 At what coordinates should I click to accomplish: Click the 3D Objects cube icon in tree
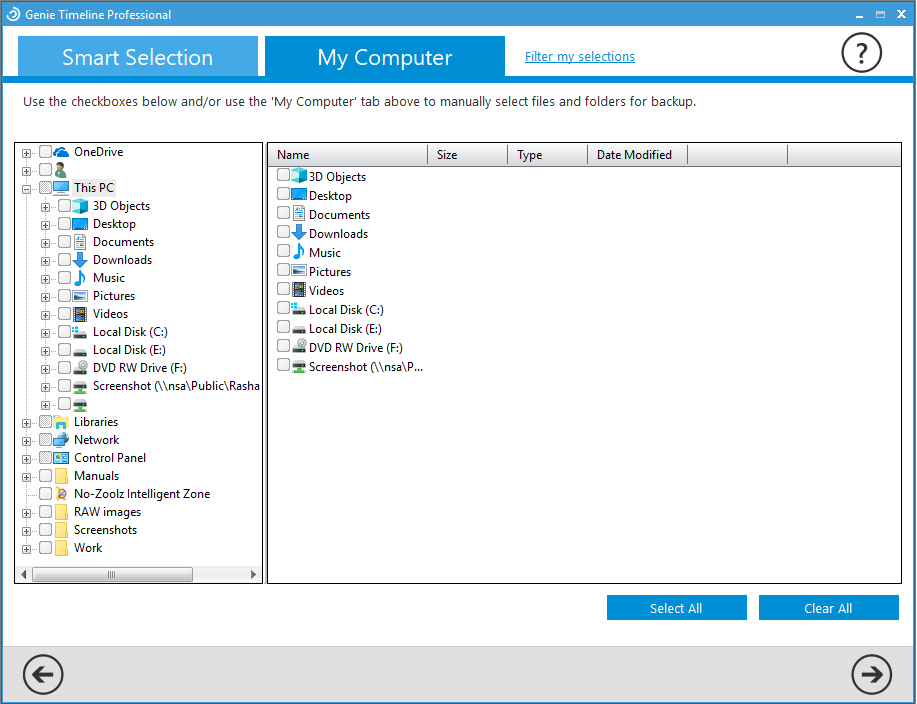pyautogui.click(x=80, y=206)
